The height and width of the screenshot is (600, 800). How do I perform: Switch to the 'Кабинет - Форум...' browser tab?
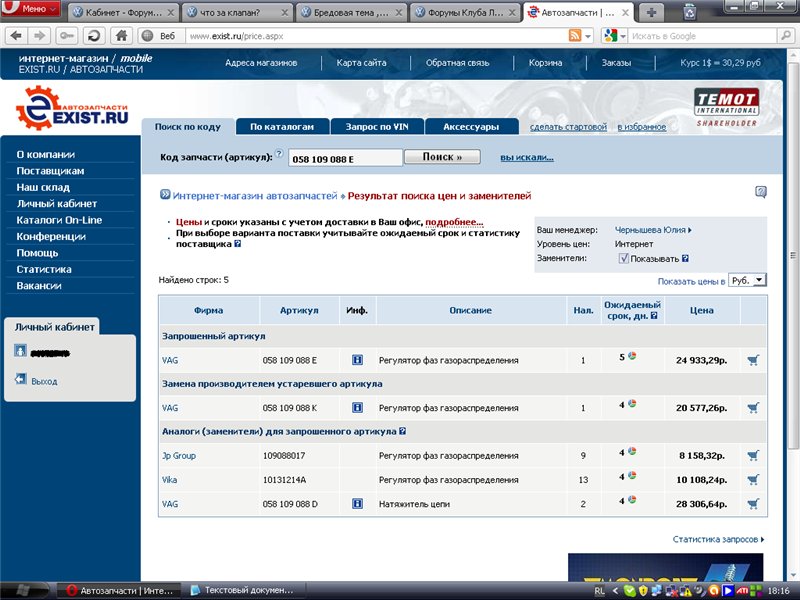point(123,13)
